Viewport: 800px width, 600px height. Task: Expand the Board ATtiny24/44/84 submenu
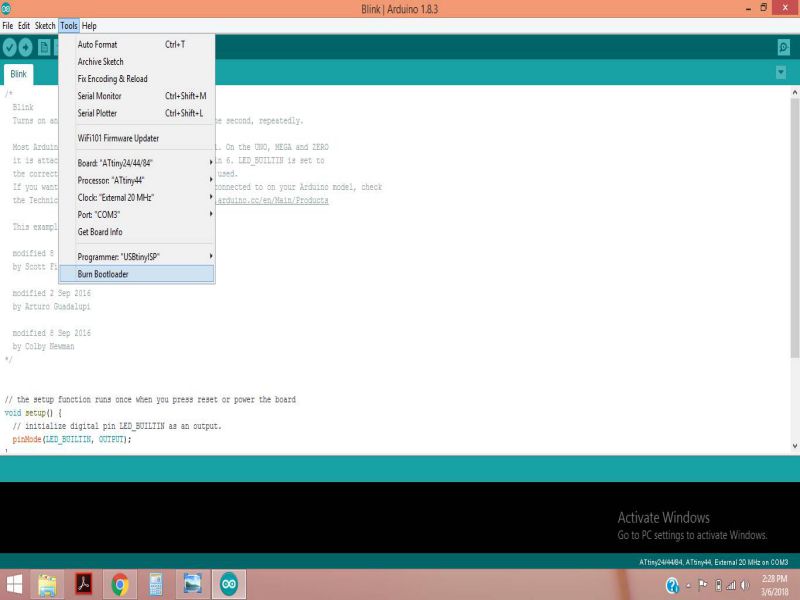click(x=137, y=163)
